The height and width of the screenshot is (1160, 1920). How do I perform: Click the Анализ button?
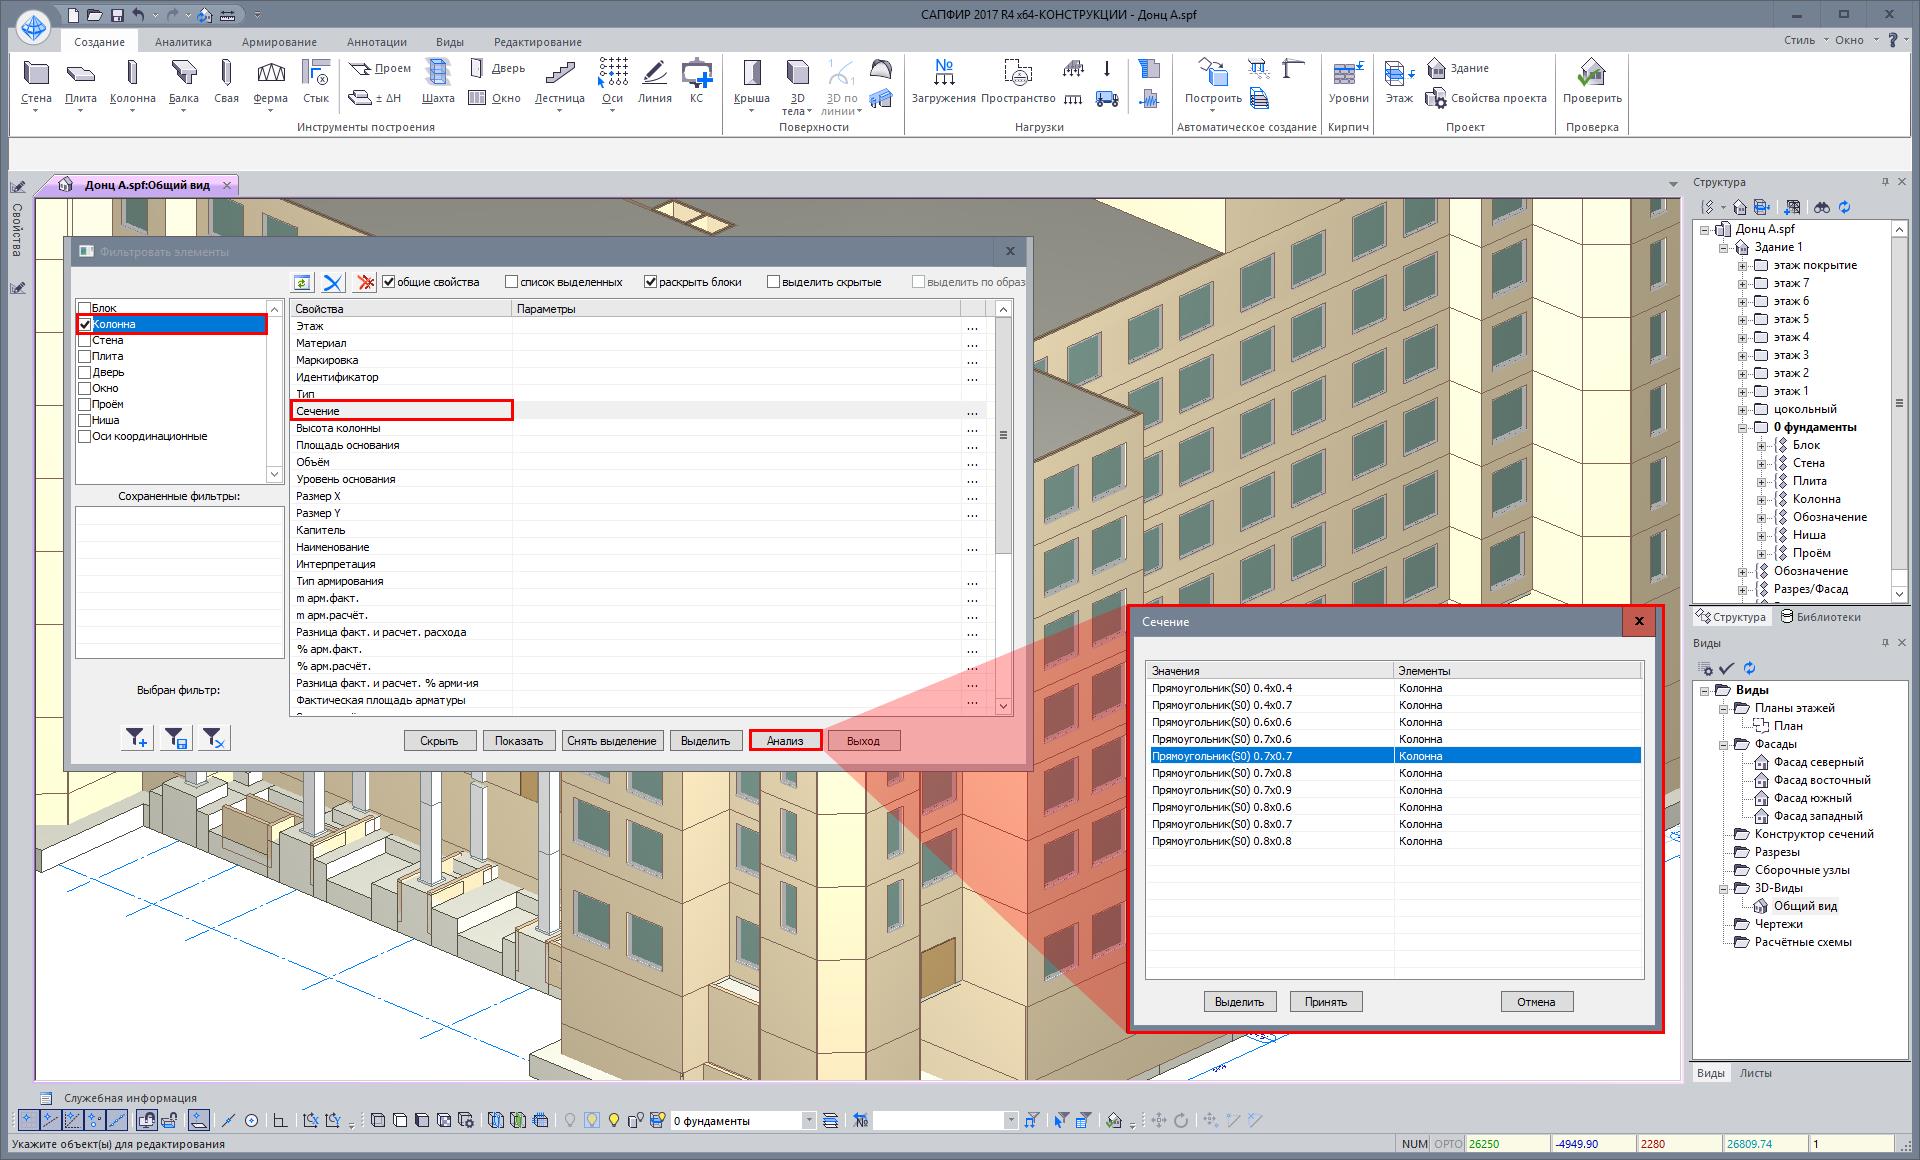[x=785, y=741]
